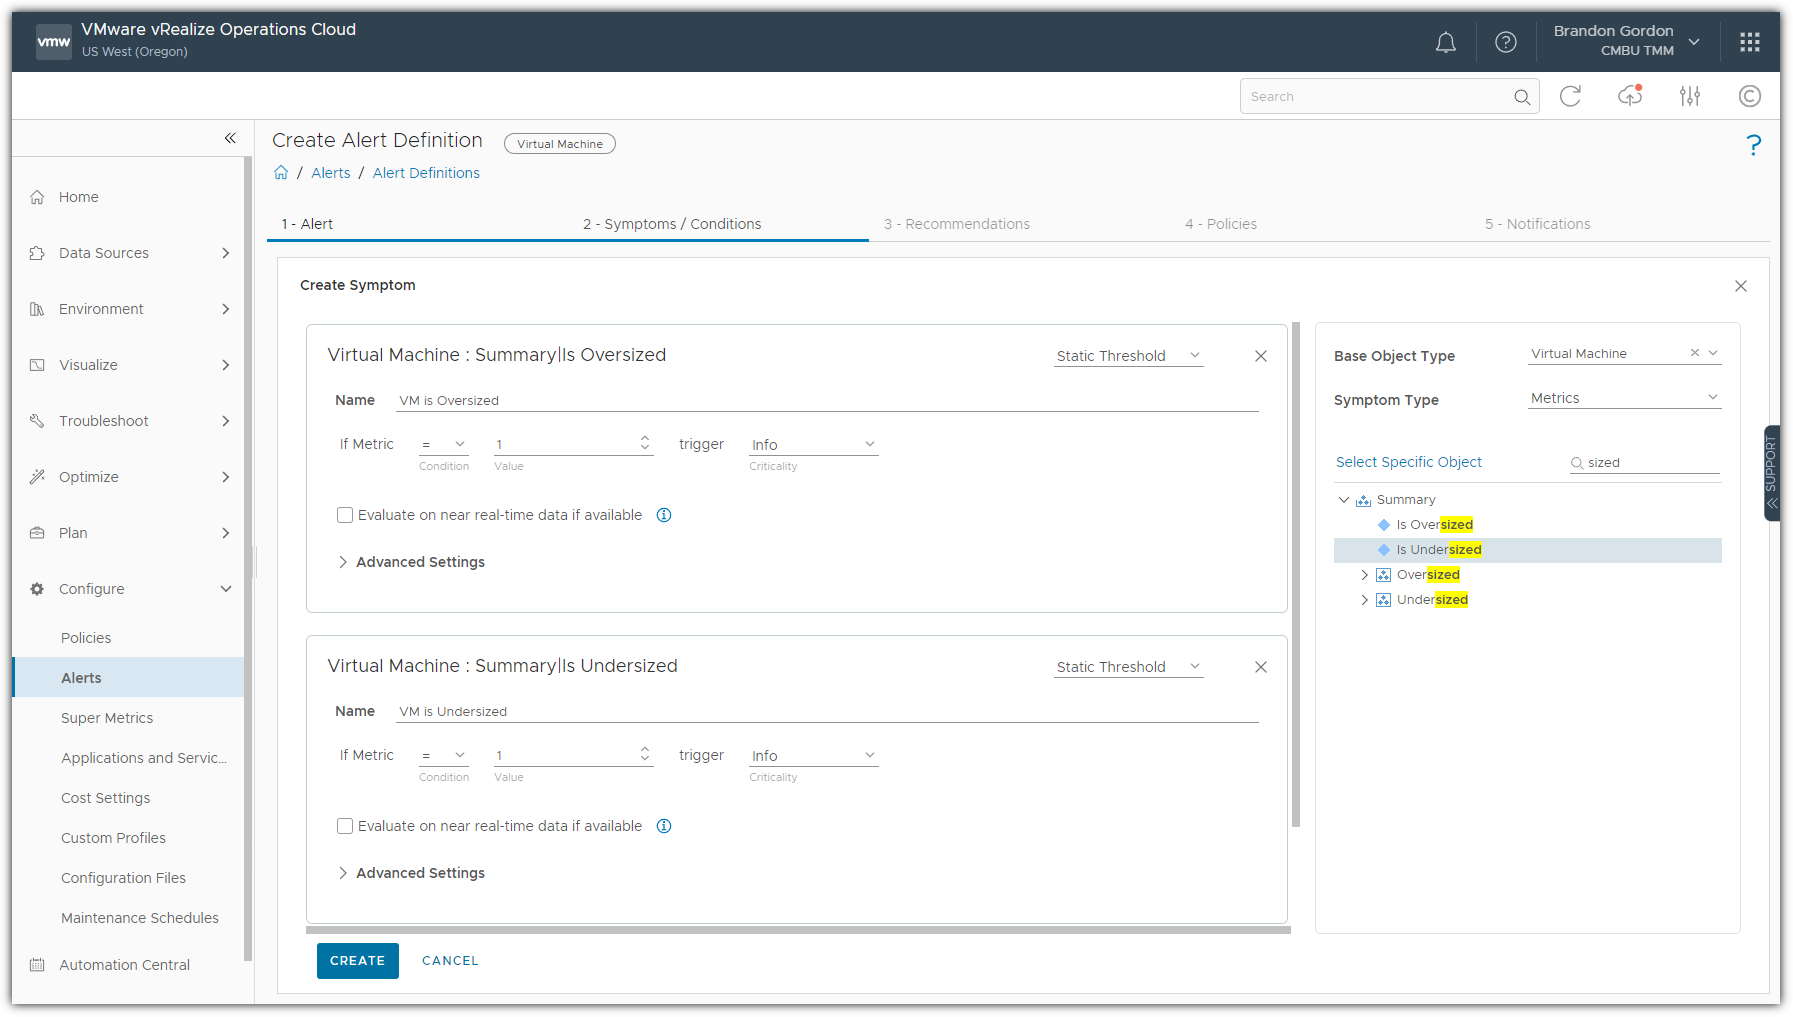The height and width of the screenshot is (1017, 1793).
Task: Click the Troubleshoot wrench icon
Action: [x=37, y=421]
